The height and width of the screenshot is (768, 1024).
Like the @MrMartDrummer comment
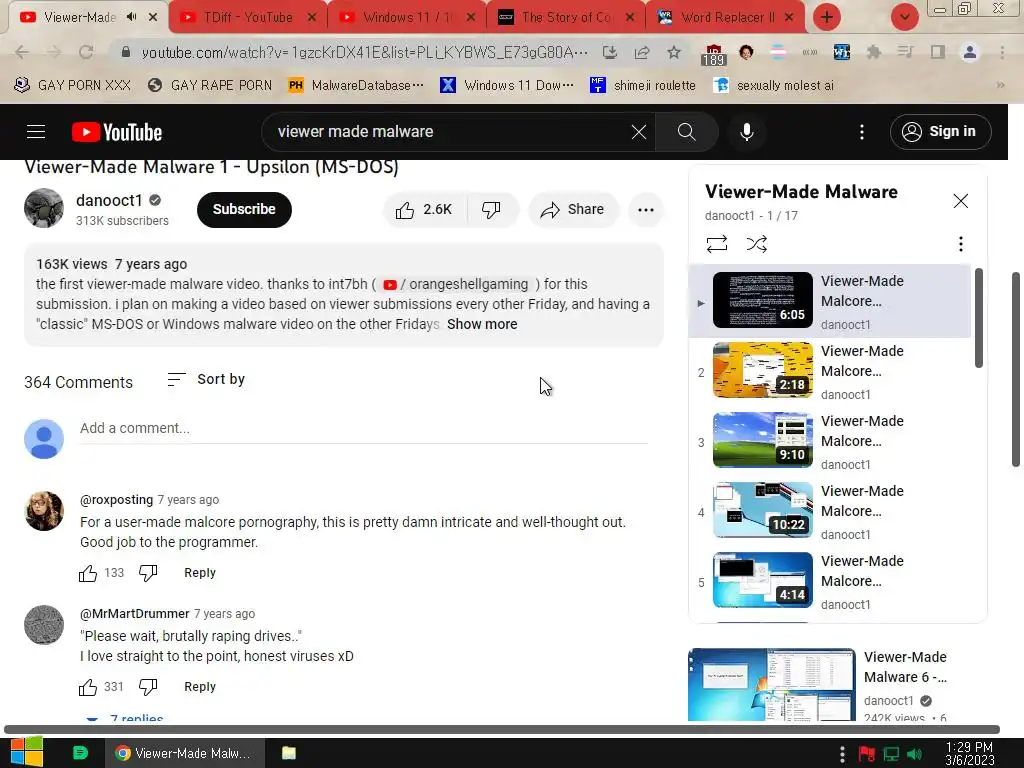click(88, 687)
